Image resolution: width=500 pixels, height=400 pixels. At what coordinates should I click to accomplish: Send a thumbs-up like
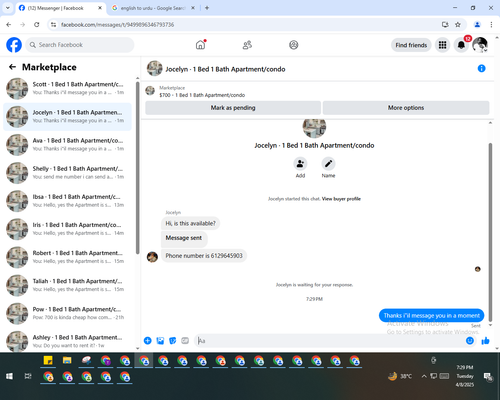(485, 341)
